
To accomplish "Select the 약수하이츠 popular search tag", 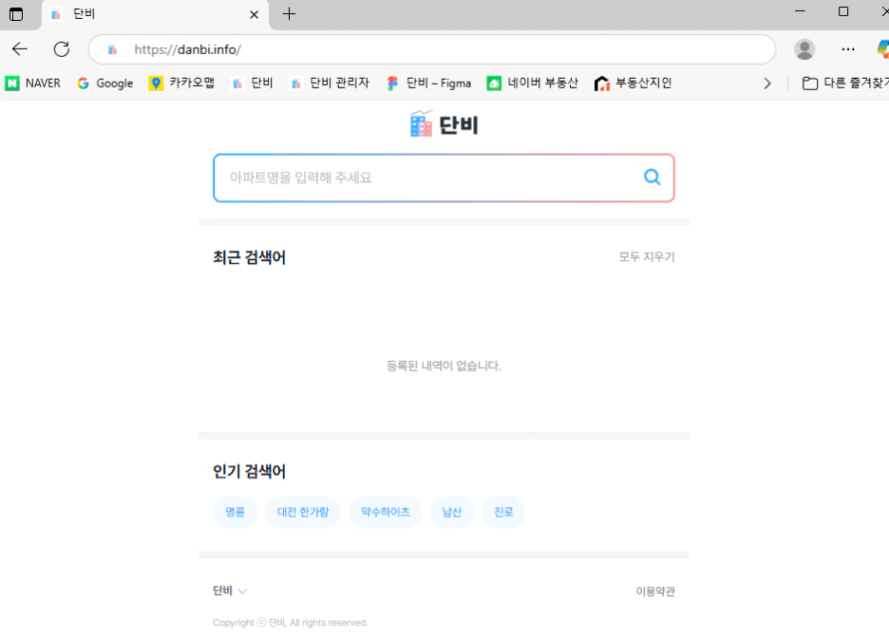I will (x=385, y=512).
